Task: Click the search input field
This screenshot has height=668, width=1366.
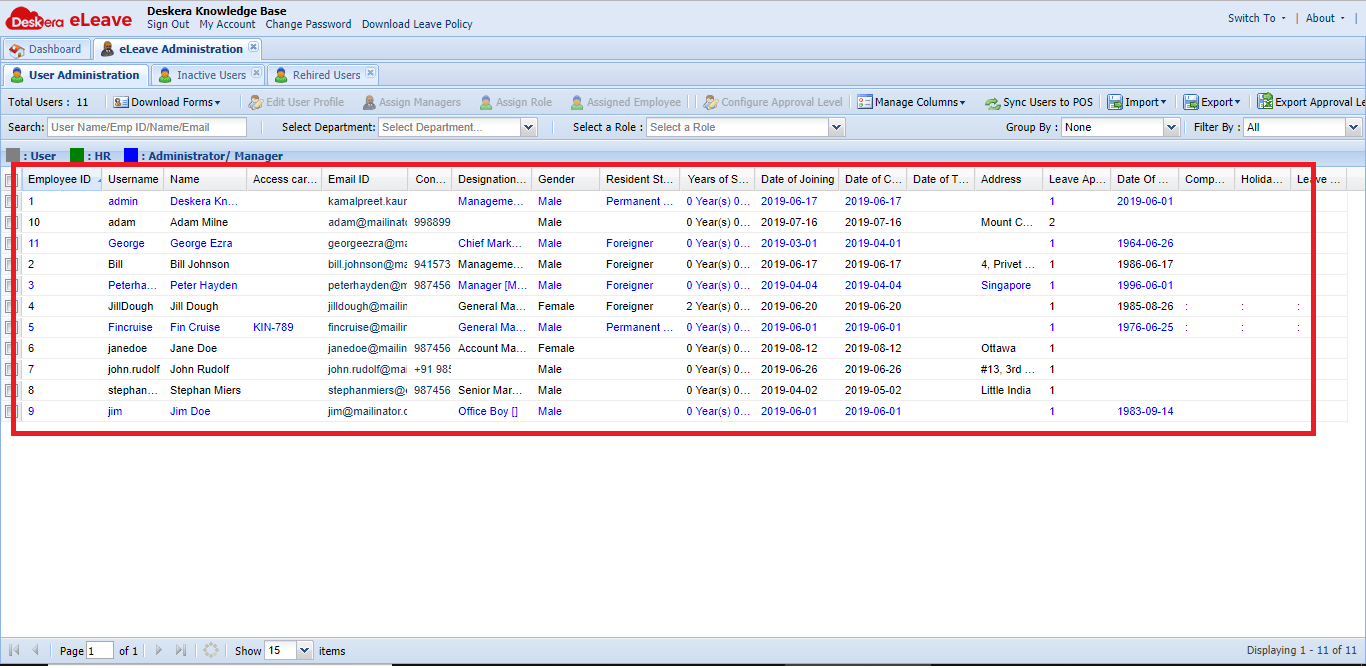Action: point(148,127)
